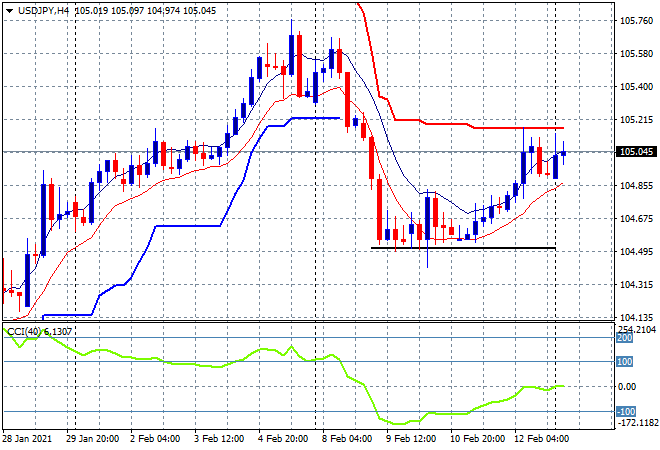The image size is (660, 450).
Task: Select the 105.215 price axis label
Action: tap(636, 120)
